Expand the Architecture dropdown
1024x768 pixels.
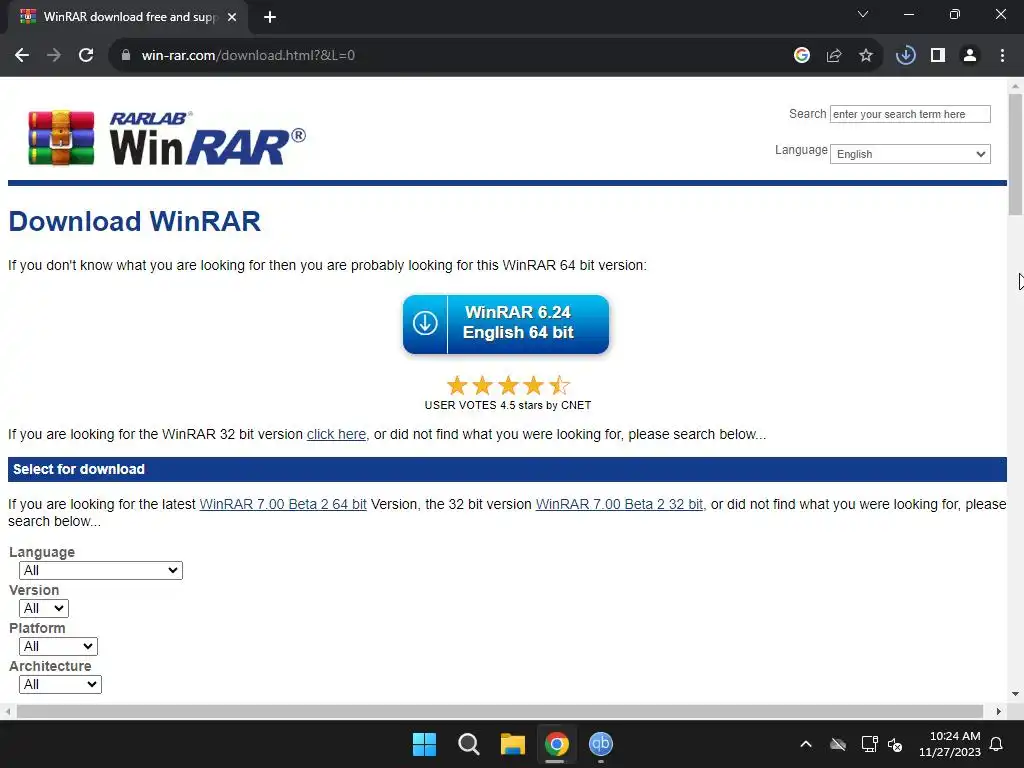60,684
